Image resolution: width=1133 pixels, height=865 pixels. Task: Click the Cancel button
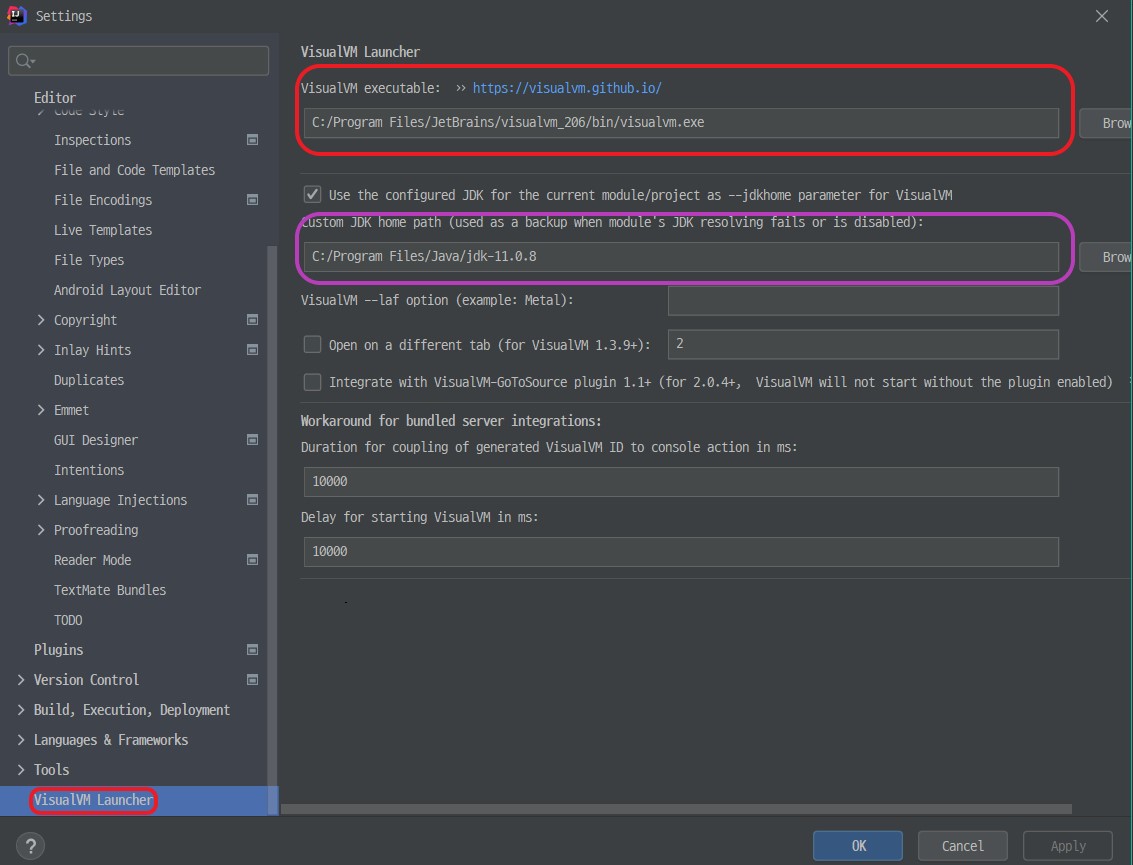tap(962, 845)
